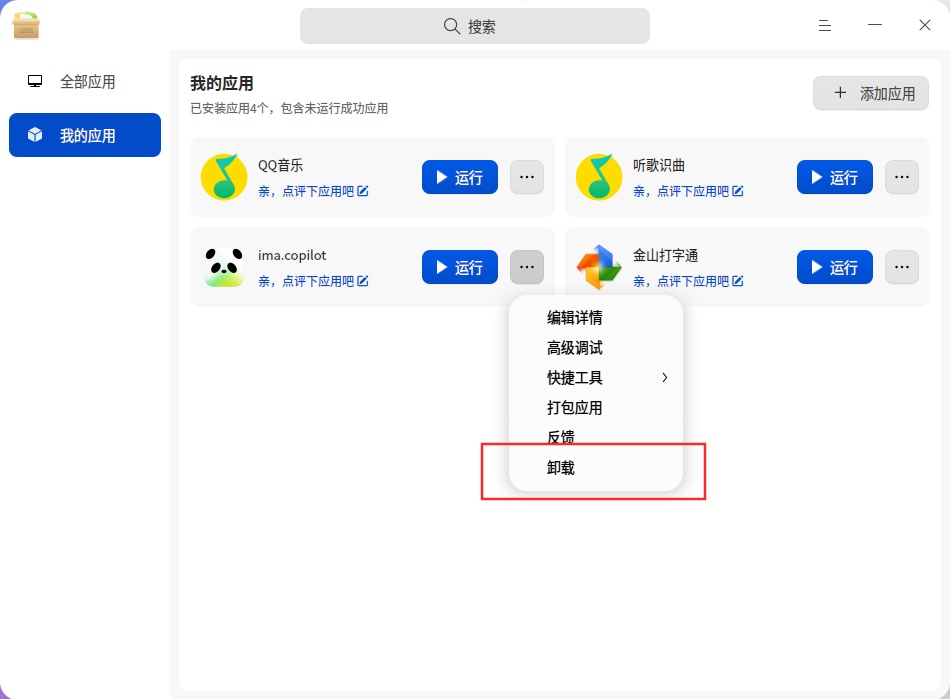Switch to the 全部应用 sidebar tab
This screenshot has width=950, height=699.
pos(85,81)
